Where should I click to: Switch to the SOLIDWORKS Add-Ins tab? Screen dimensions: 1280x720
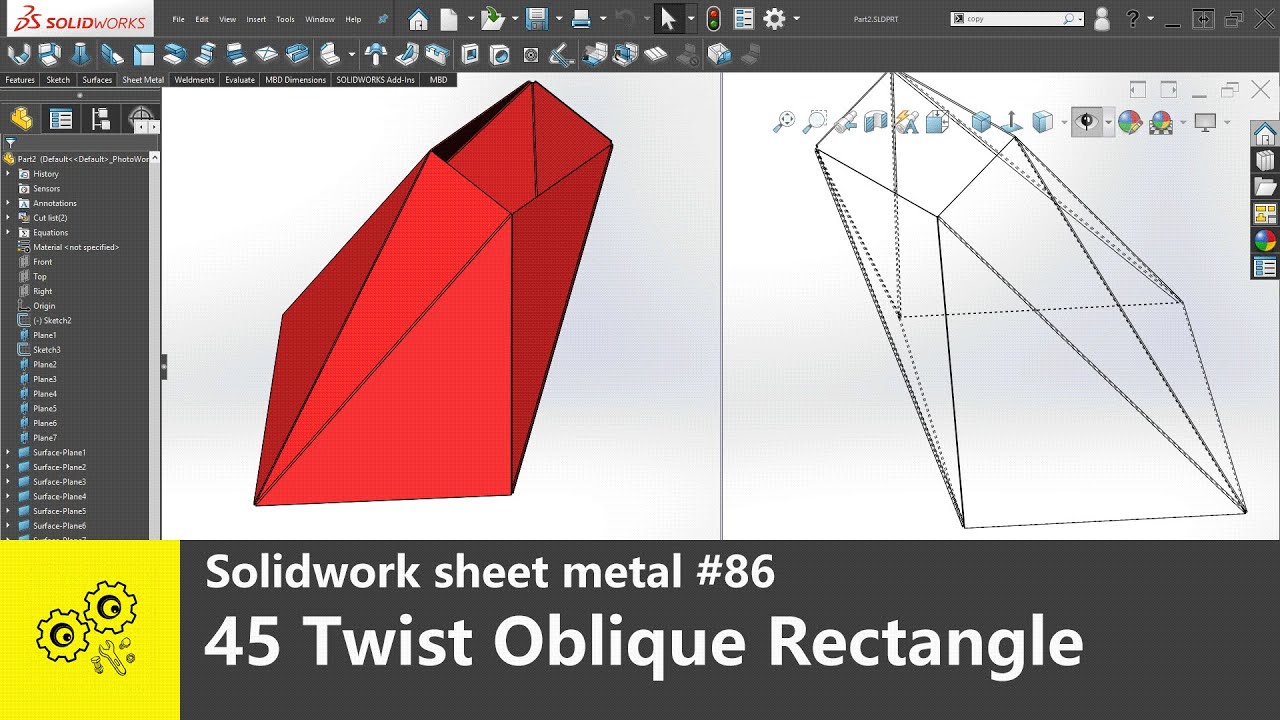tap(376, 80)
